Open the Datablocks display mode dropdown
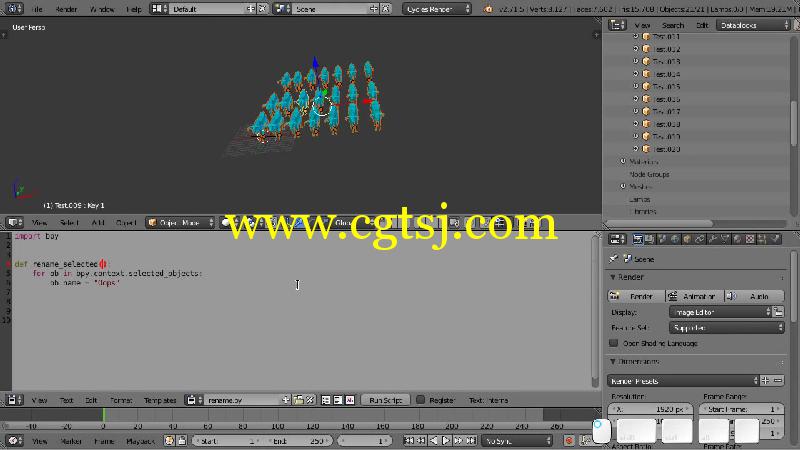Image resolution: width=800 pixels, height=450 pixels. coord(754,25)
